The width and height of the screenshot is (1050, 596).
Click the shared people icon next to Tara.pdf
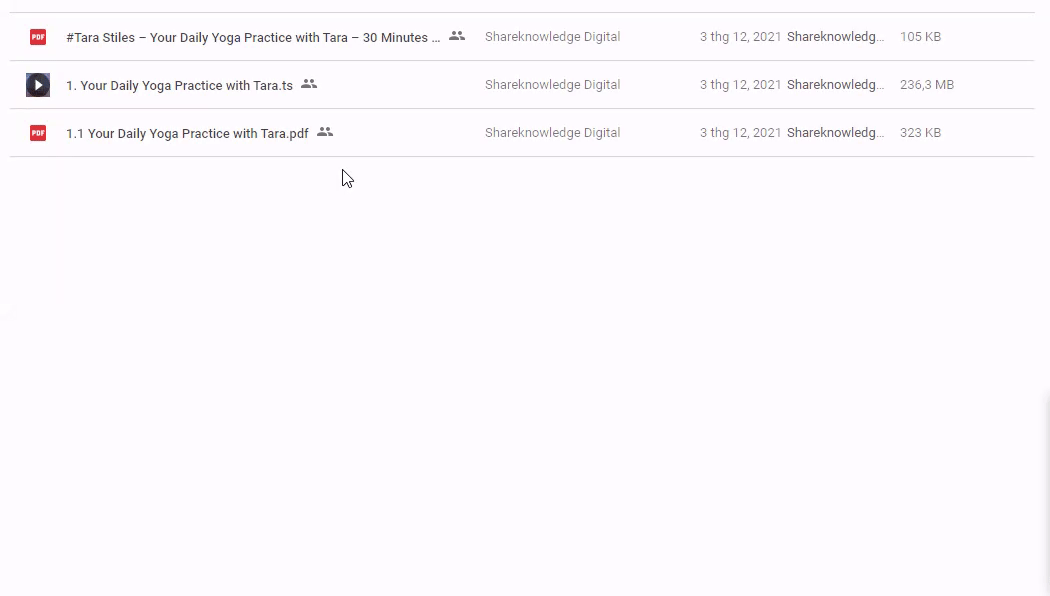tap(325, 132)
